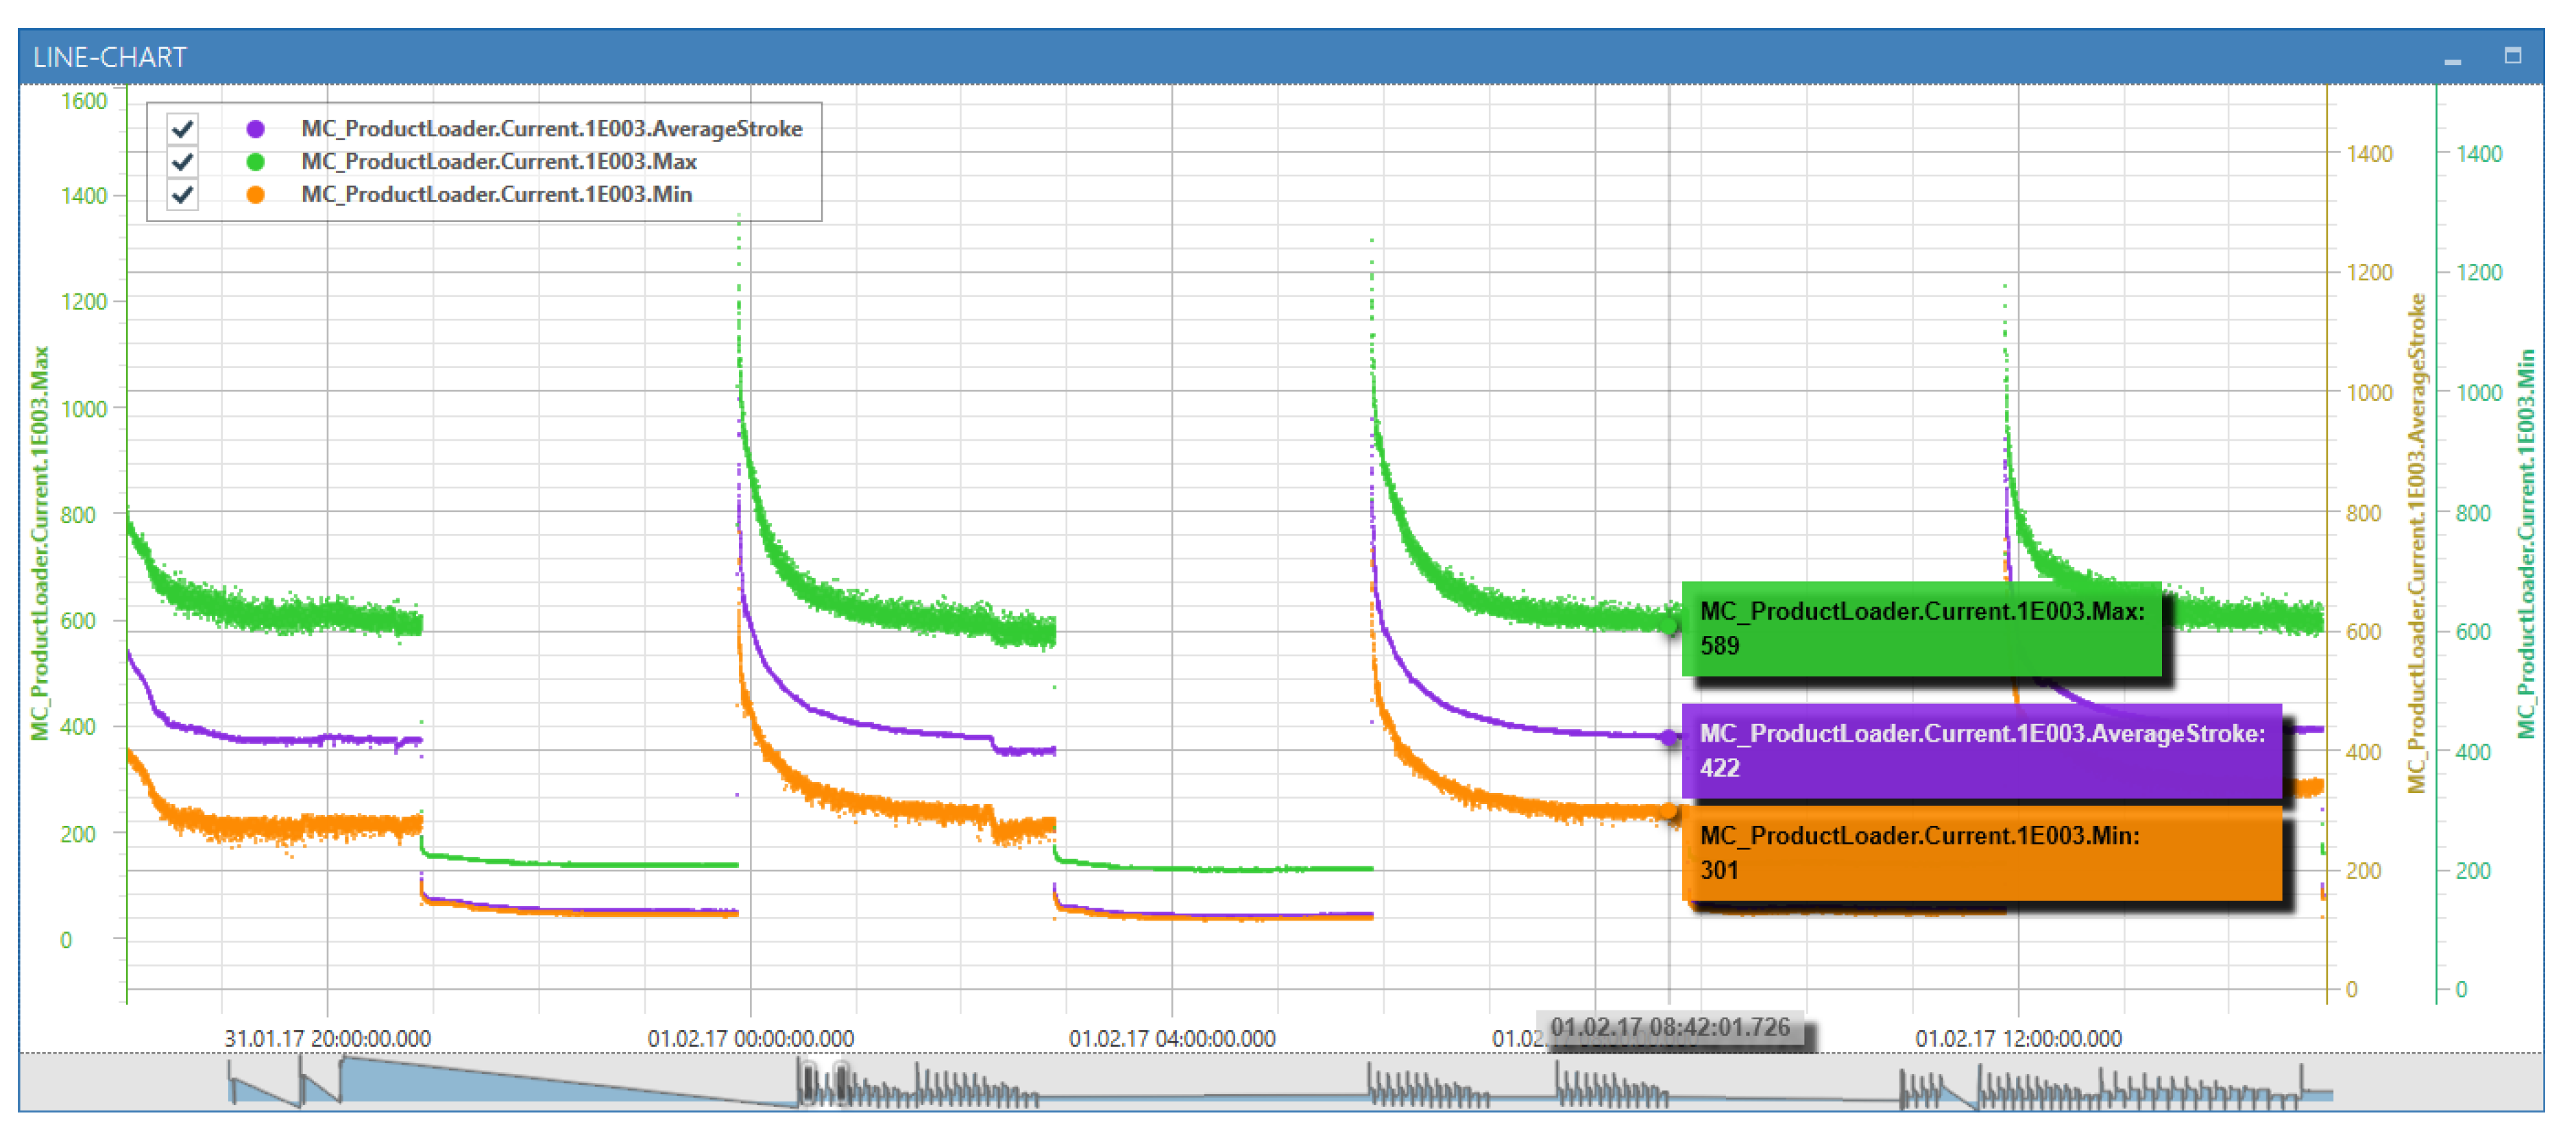
Task: Click the first spike in overview navigator
Action: 232,1082
